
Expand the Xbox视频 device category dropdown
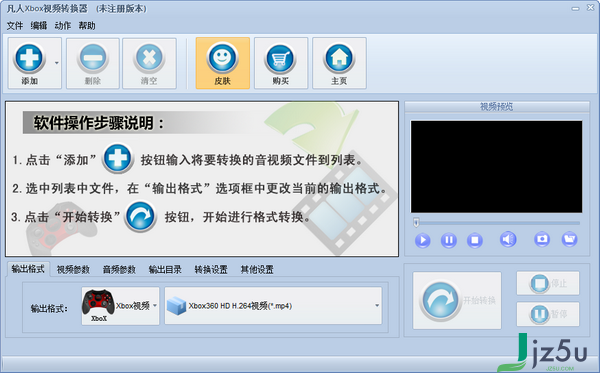coord(155,306)
